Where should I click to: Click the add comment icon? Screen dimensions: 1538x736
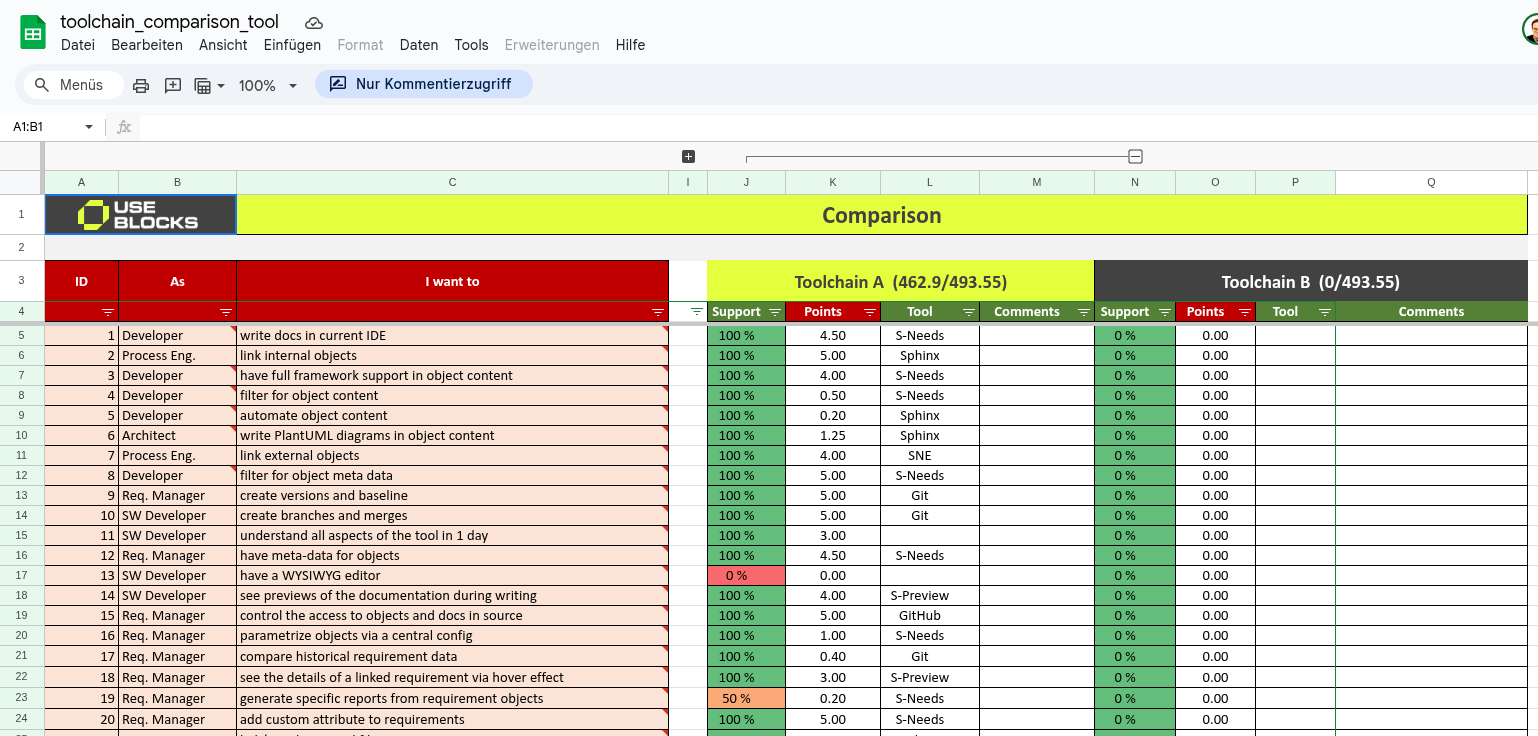(x=173, y=86)
